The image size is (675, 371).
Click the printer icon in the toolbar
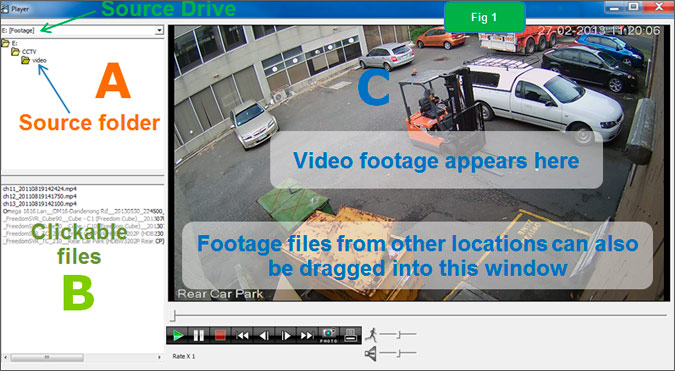pos(350,335)
